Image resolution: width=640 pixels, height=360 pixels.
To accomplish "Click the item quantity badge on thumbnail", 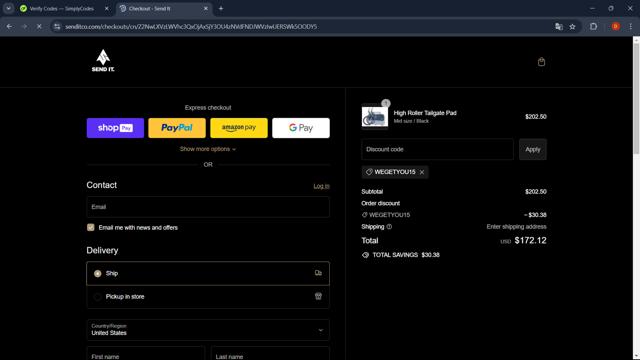I will (x=385, y=103).
